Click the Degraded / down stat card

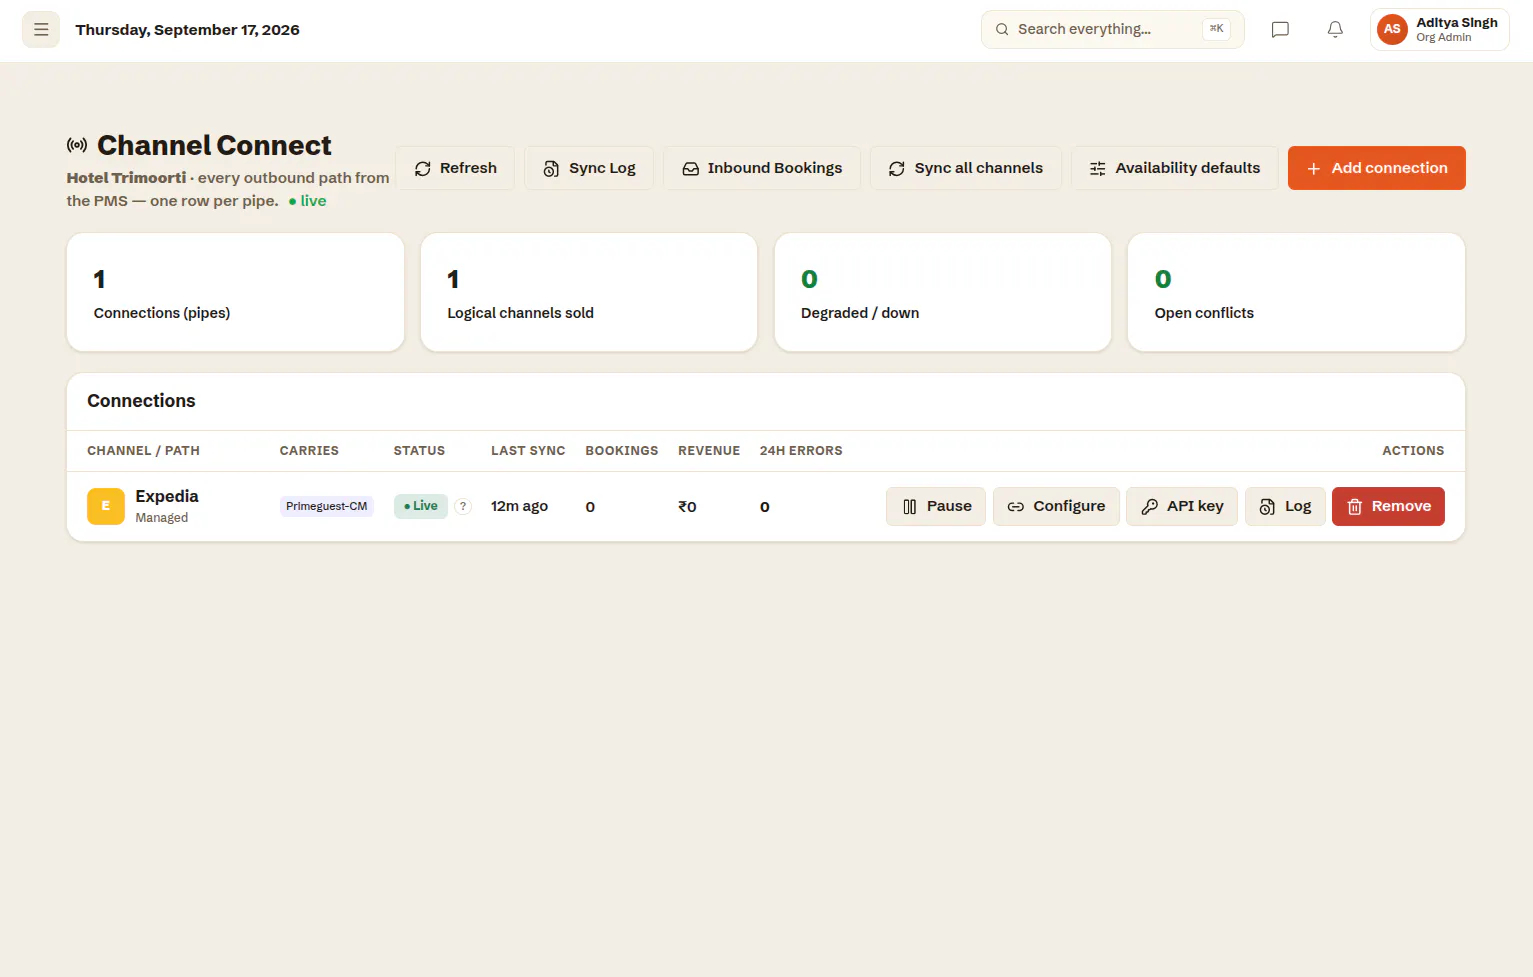[x=943, y=292]
